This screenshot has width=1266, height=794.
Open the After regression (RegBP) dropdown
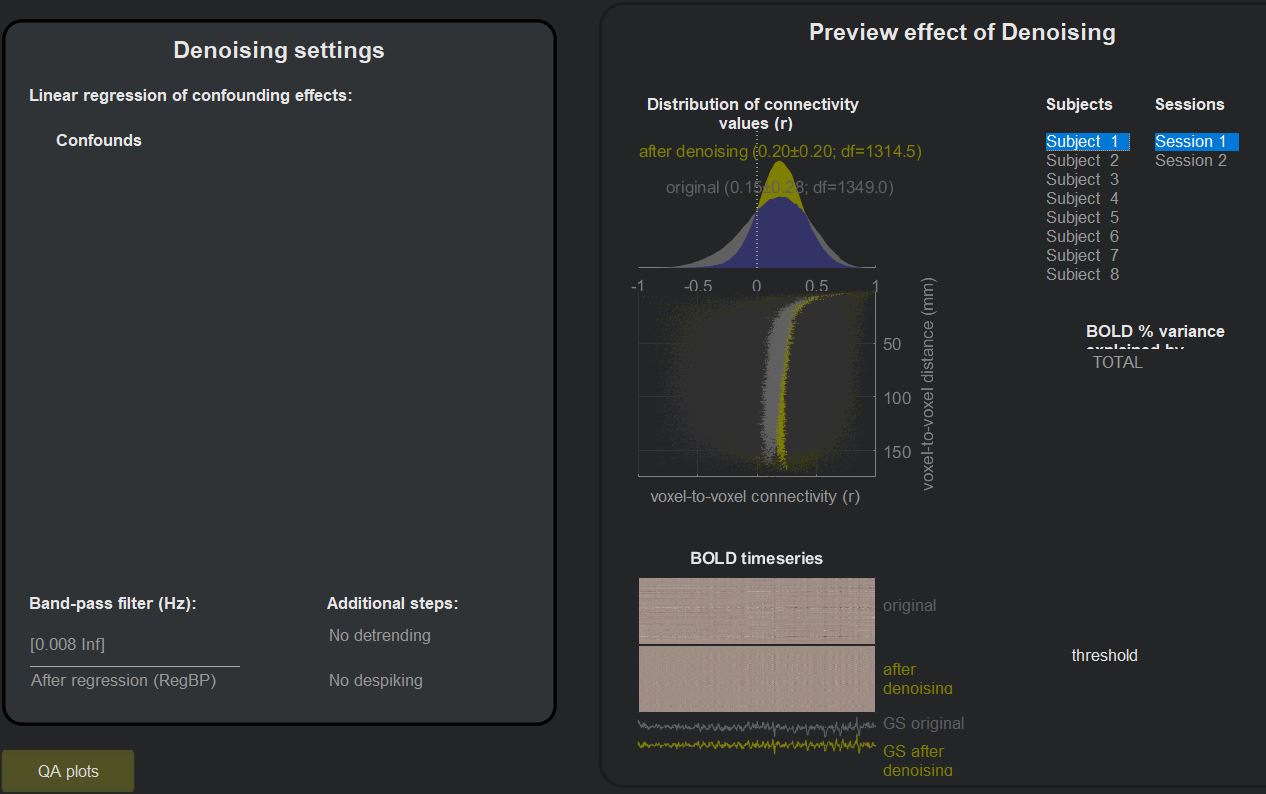[x=134, y=680]
